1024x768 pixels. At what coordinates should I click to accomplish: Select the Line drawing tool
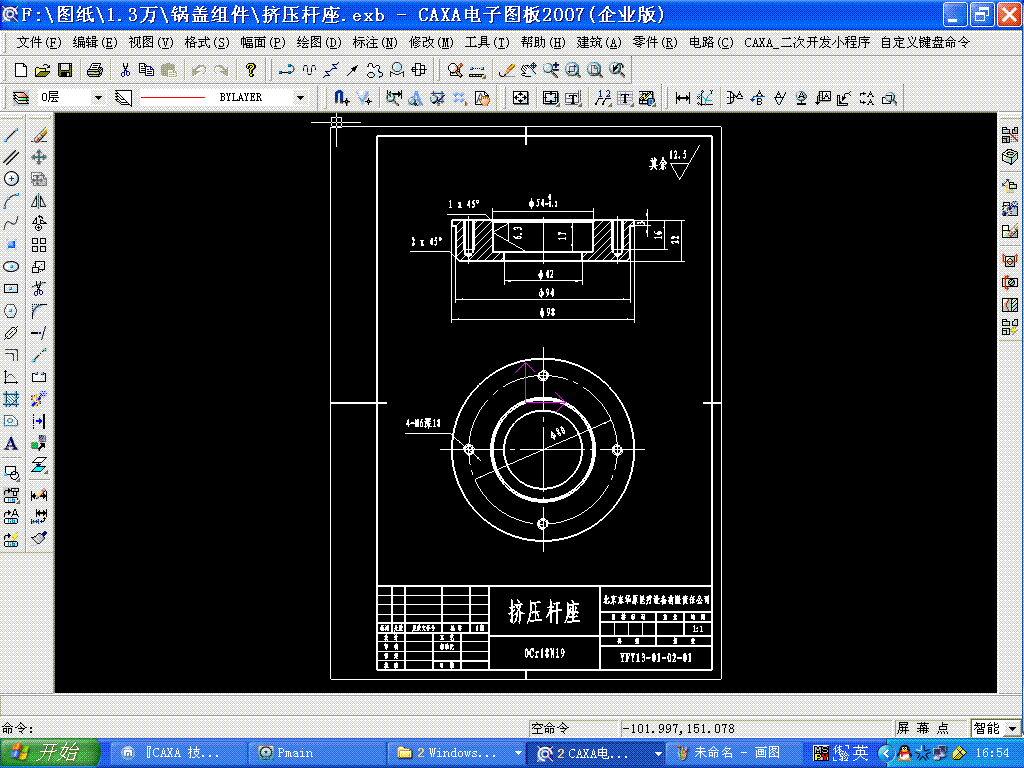pos(11,135)
